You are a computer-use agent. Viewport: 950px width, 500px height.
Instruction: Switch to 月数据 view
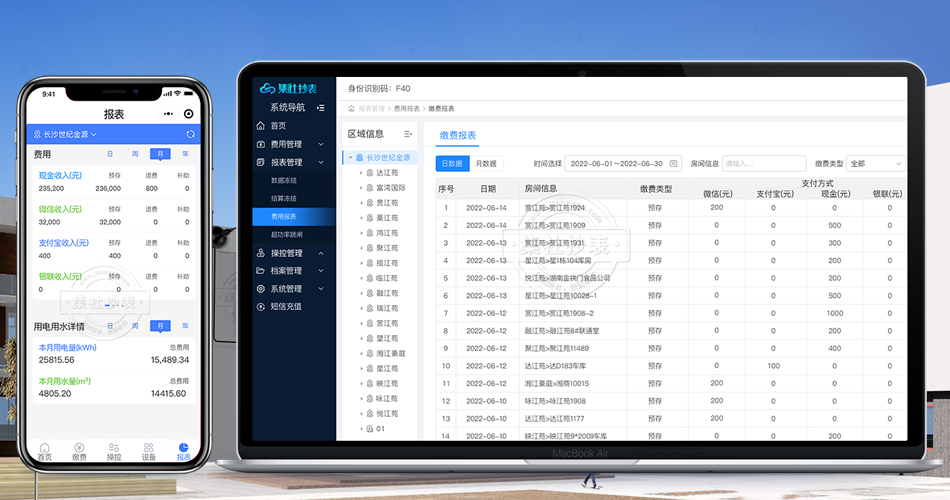pyautogui.click(x=485, y=163)
